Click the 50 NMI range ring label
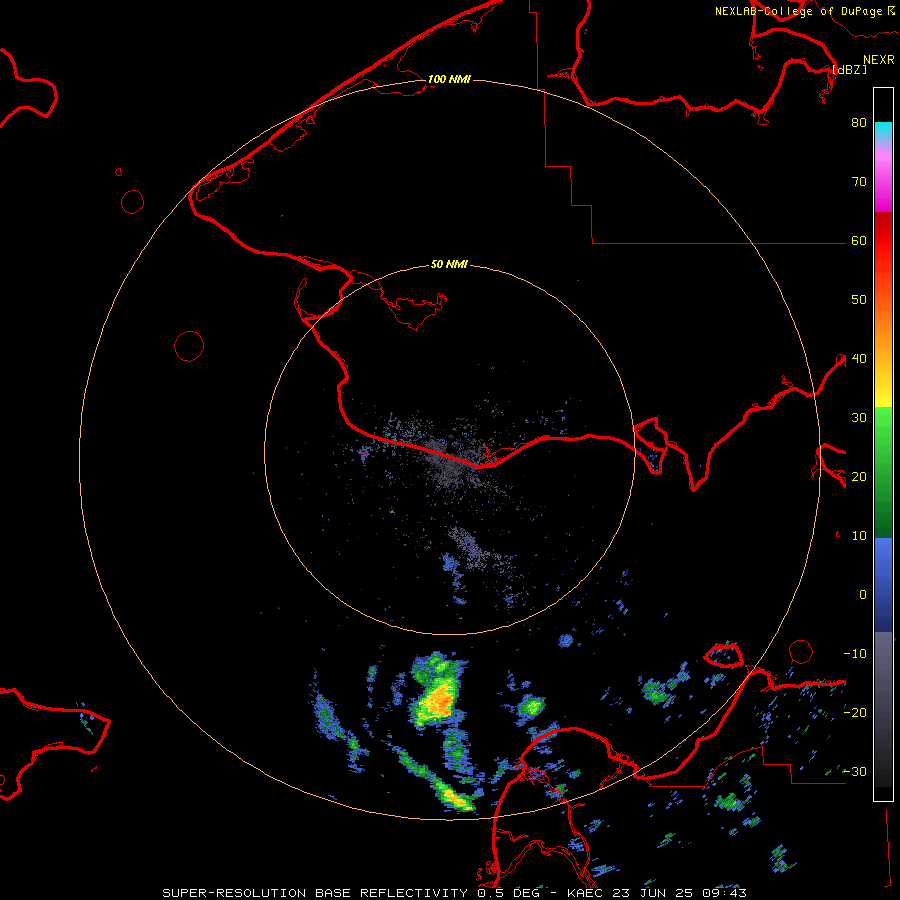 coord(449,265)
